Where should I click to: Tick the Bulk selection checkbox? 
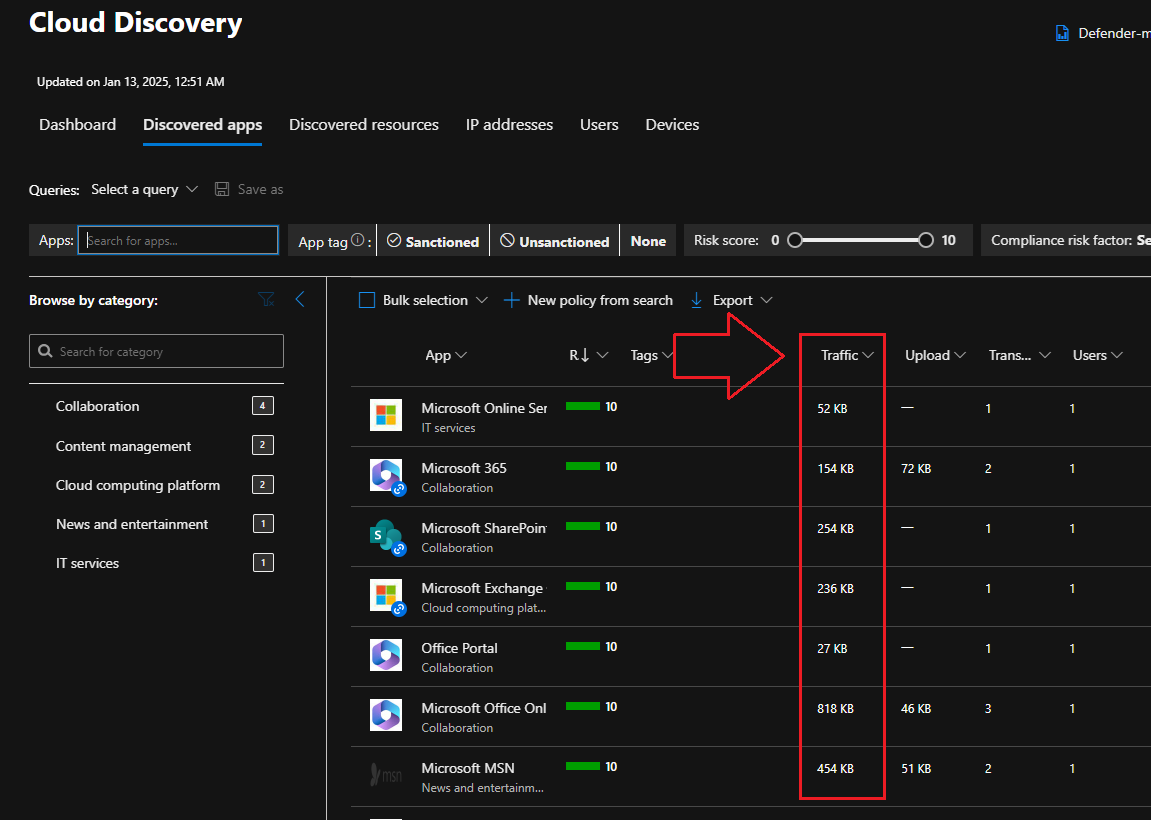(367, 300)
